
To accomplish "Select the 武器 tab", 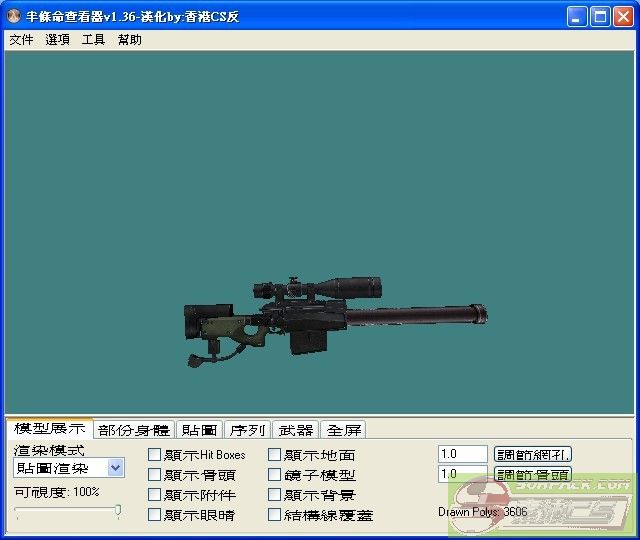I will click(295, 430).
